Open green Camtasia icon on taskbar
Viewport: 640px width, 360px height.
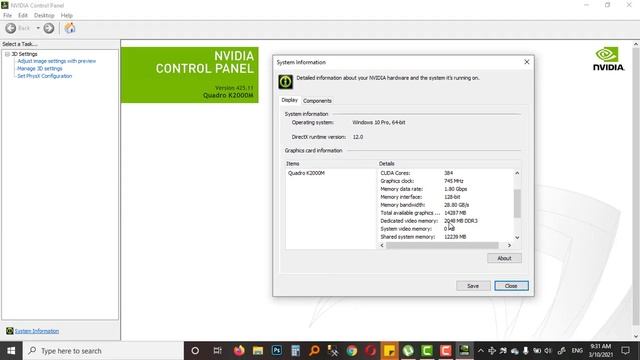pos(427,351)
